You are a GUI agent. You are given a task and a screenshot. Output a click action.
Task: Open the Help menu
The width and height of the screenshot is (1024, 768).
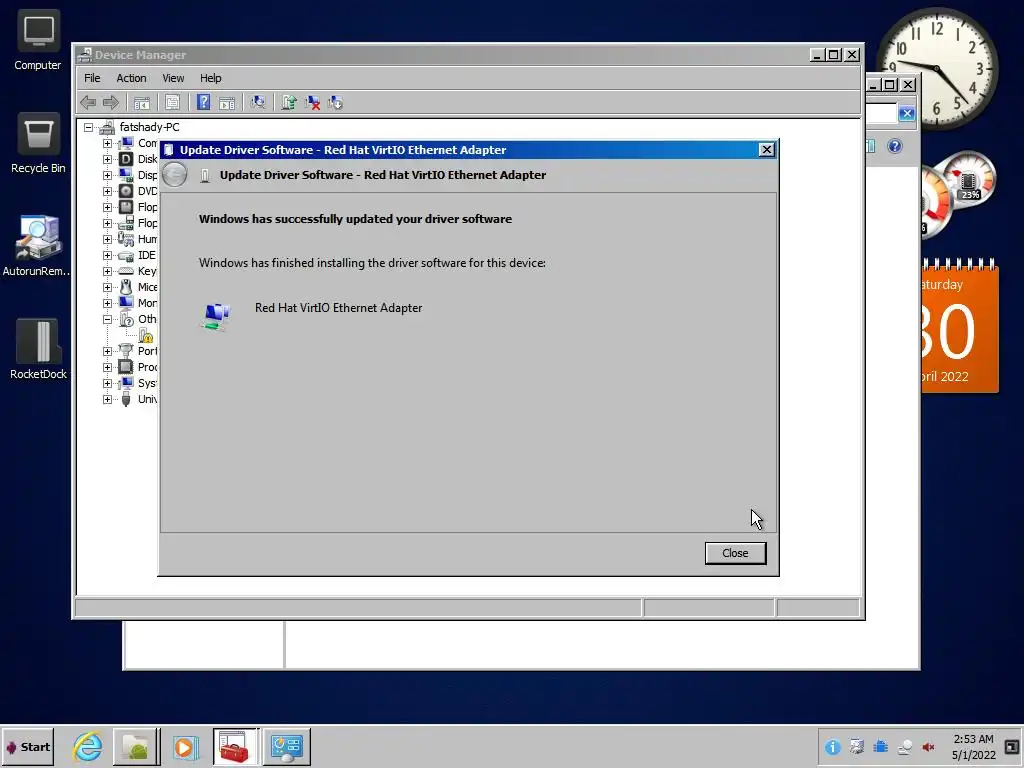210,78
